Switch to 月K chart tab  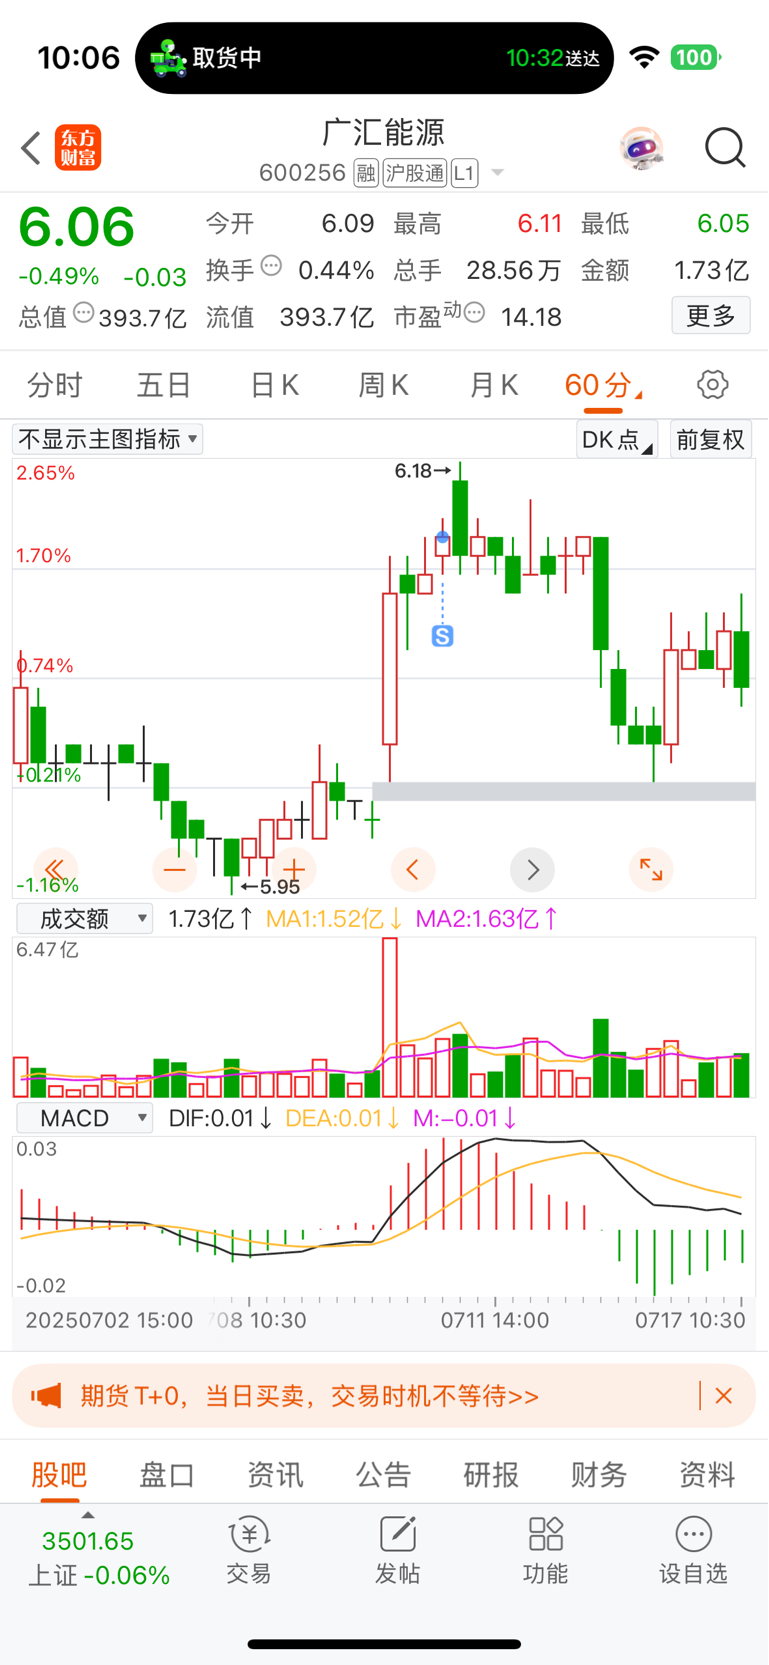coord(494,385)
